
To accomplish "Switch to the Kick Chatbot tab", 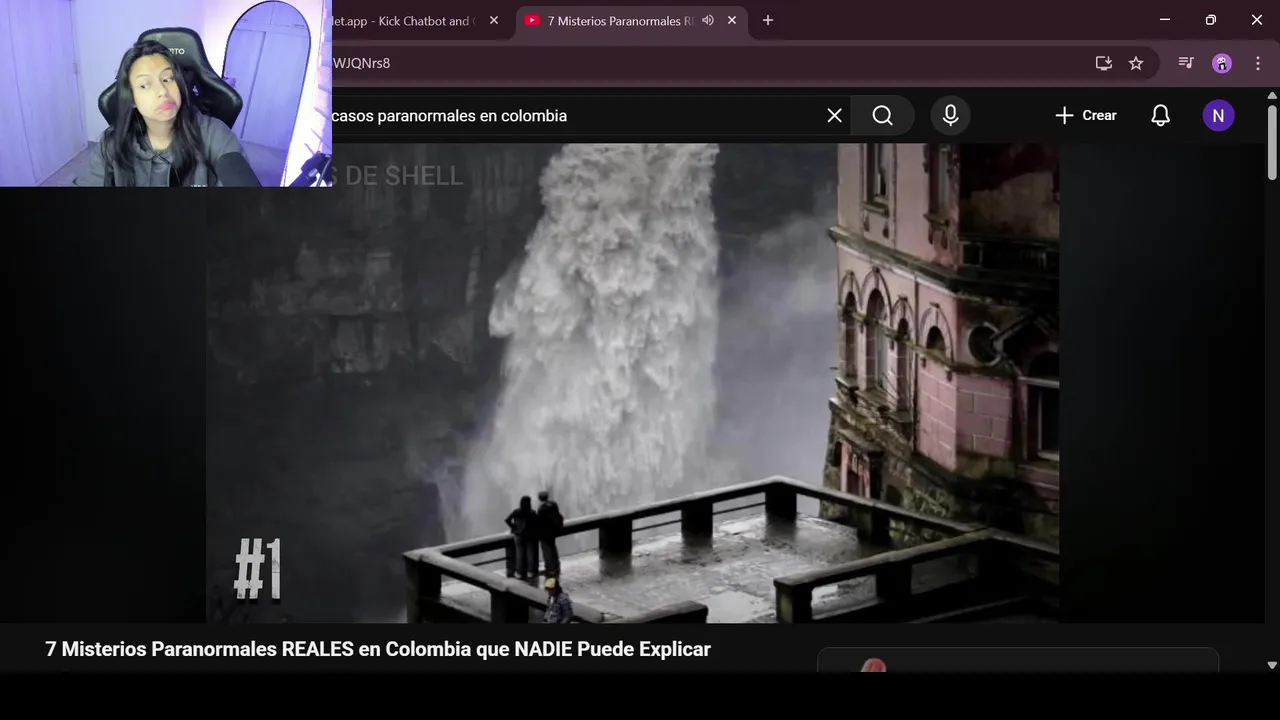I will pyautogui.click(x=410, y=20).
